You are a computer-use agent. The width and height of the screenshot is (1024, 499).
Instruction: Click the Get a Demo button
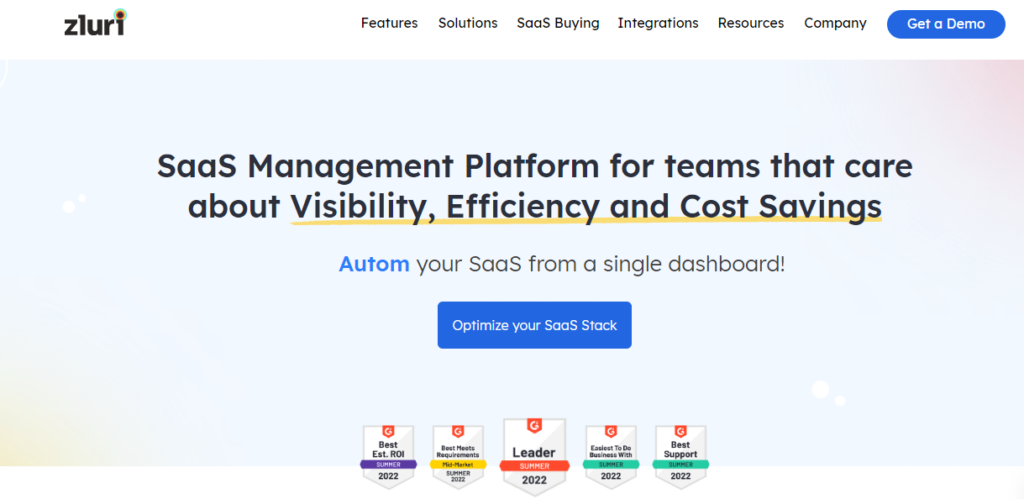pyautogui.click(x=946, y=24)
